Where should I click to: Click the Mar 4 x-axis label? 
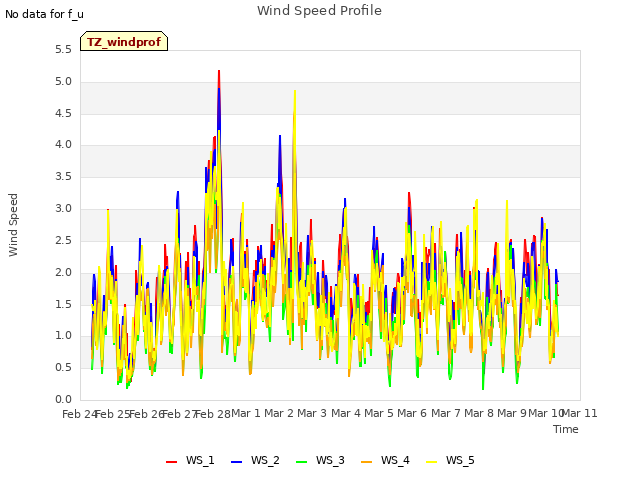346,413
